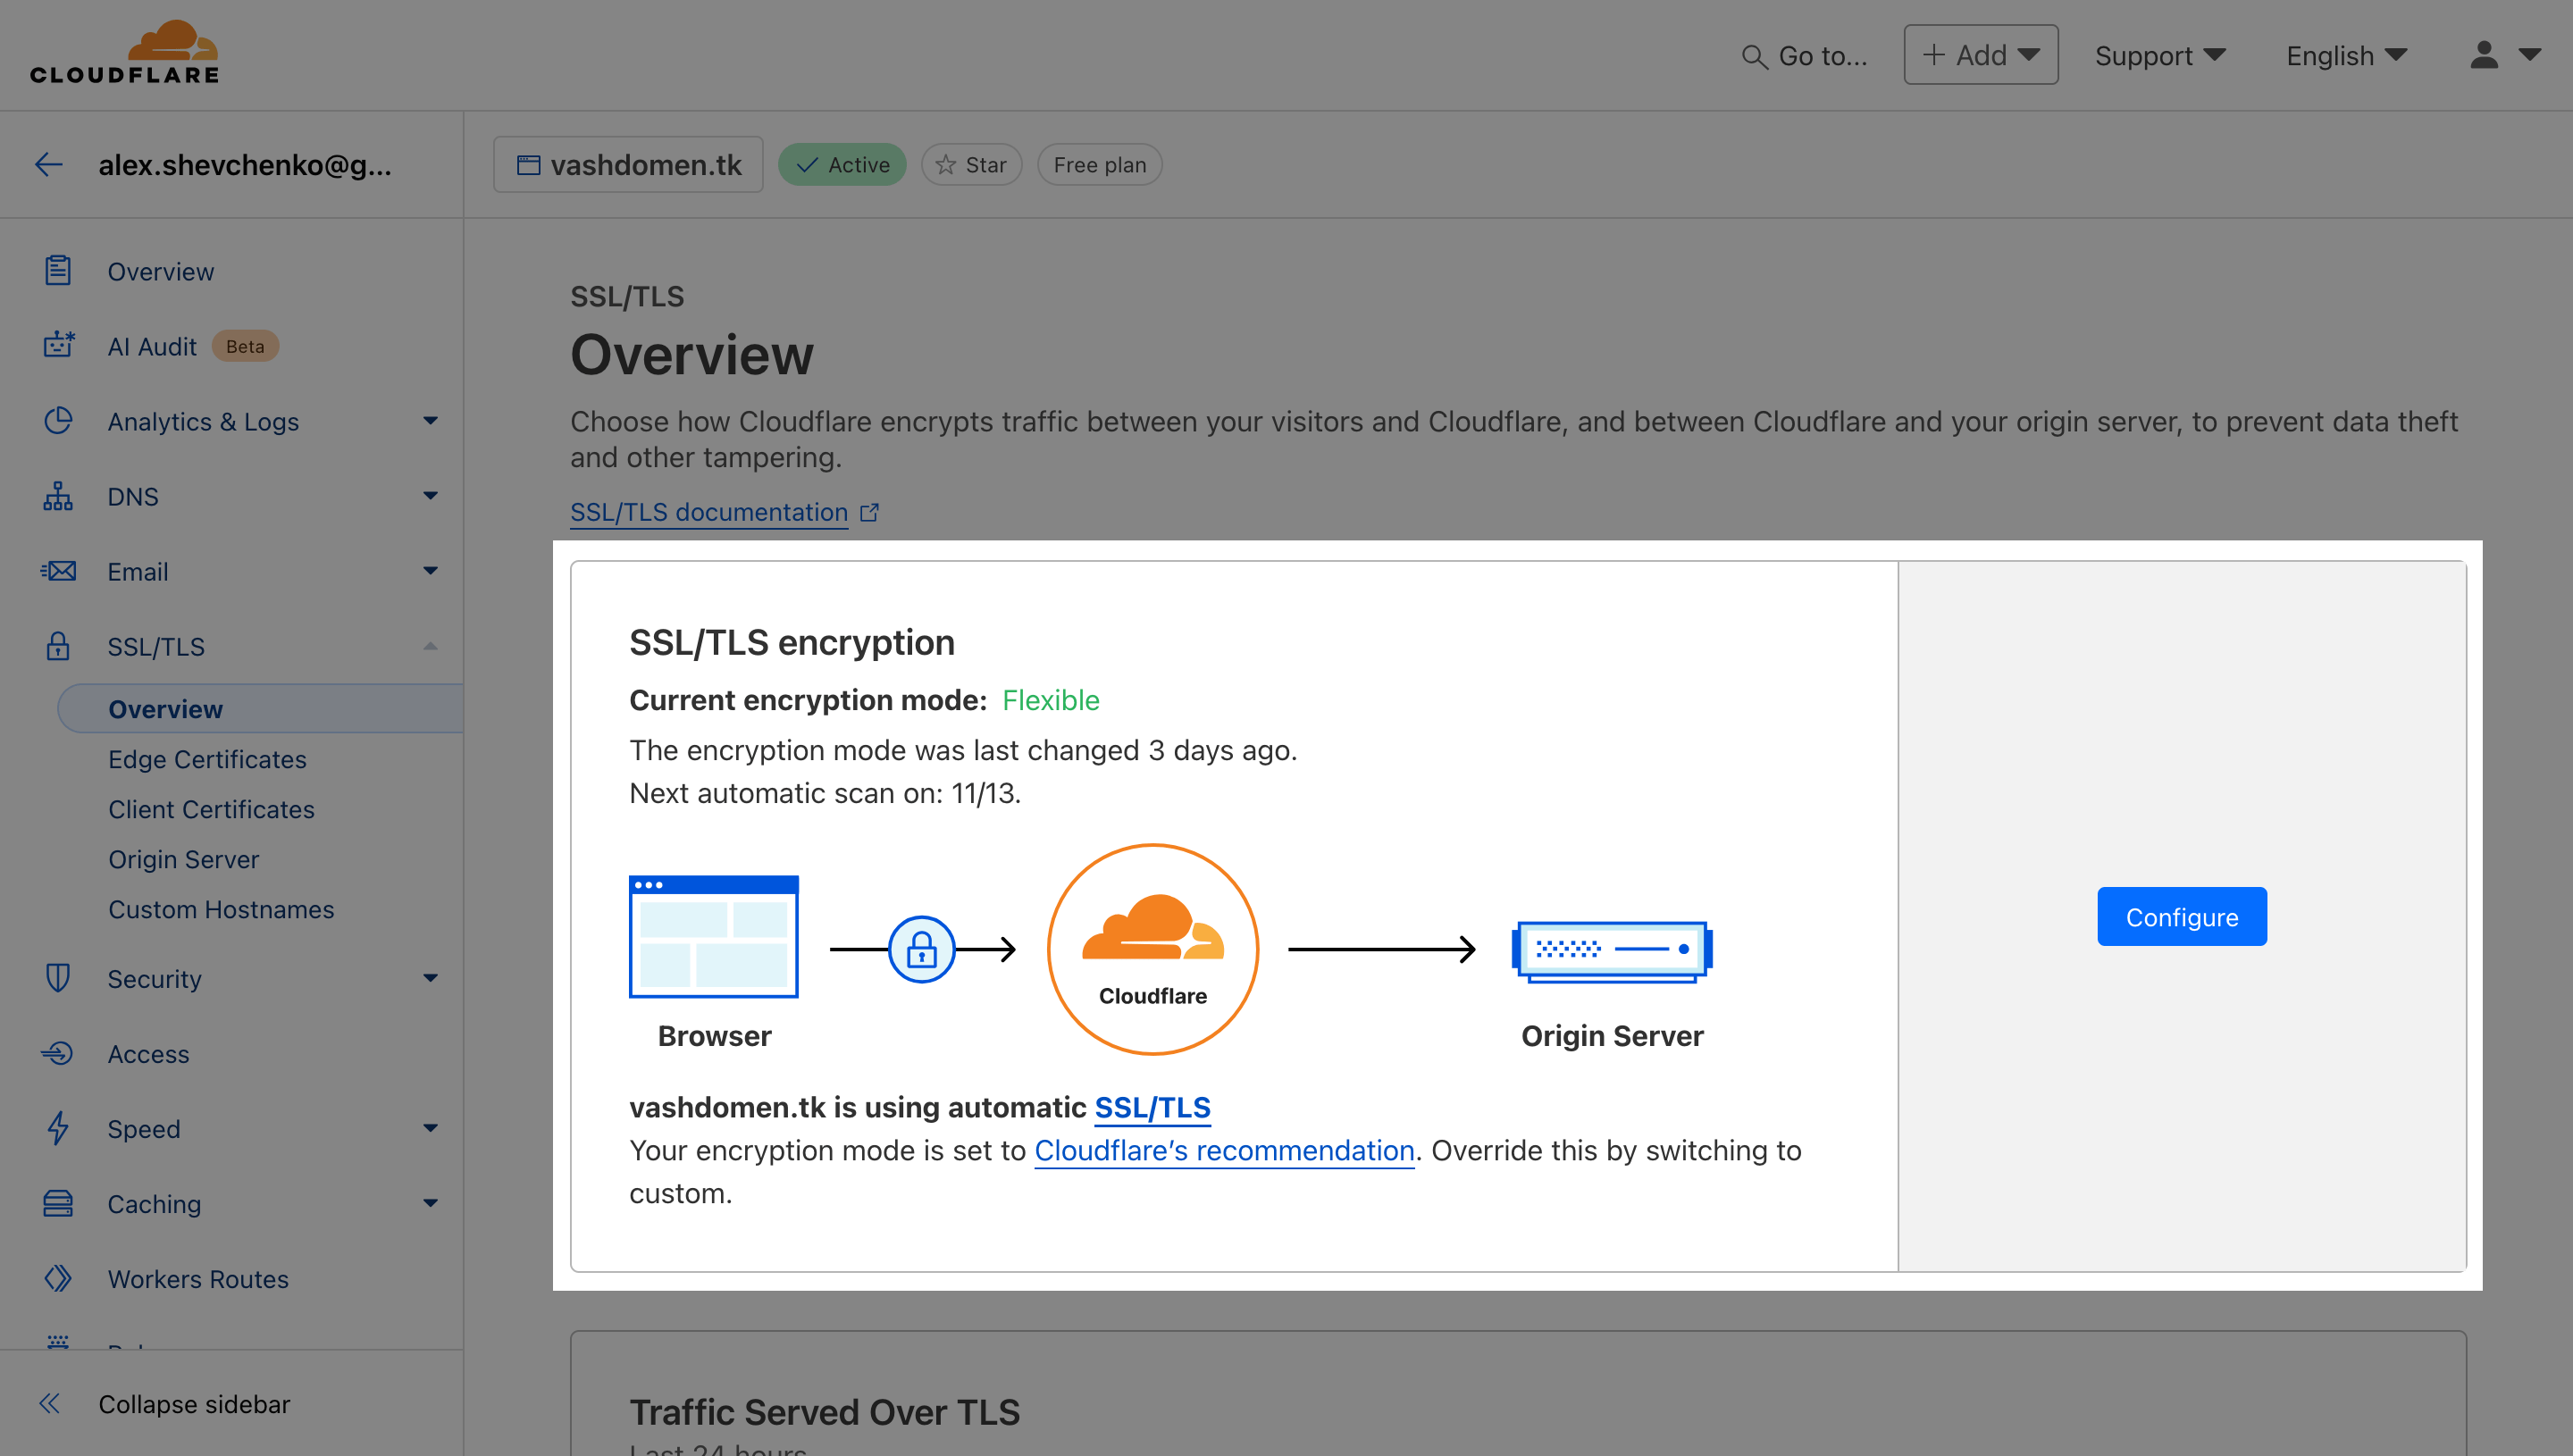Expand the Email section arrow

tap(430, 571)
